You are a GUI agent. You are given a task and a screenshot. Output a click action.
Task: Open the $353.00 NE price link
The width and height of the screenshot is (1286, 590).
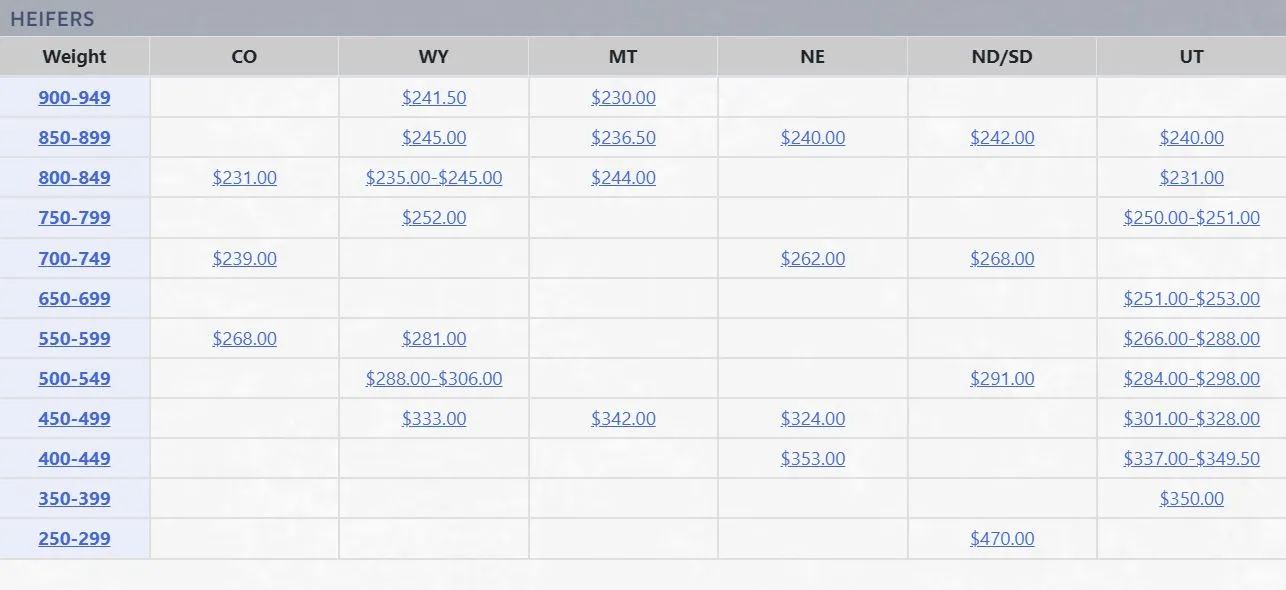[812, 459]
